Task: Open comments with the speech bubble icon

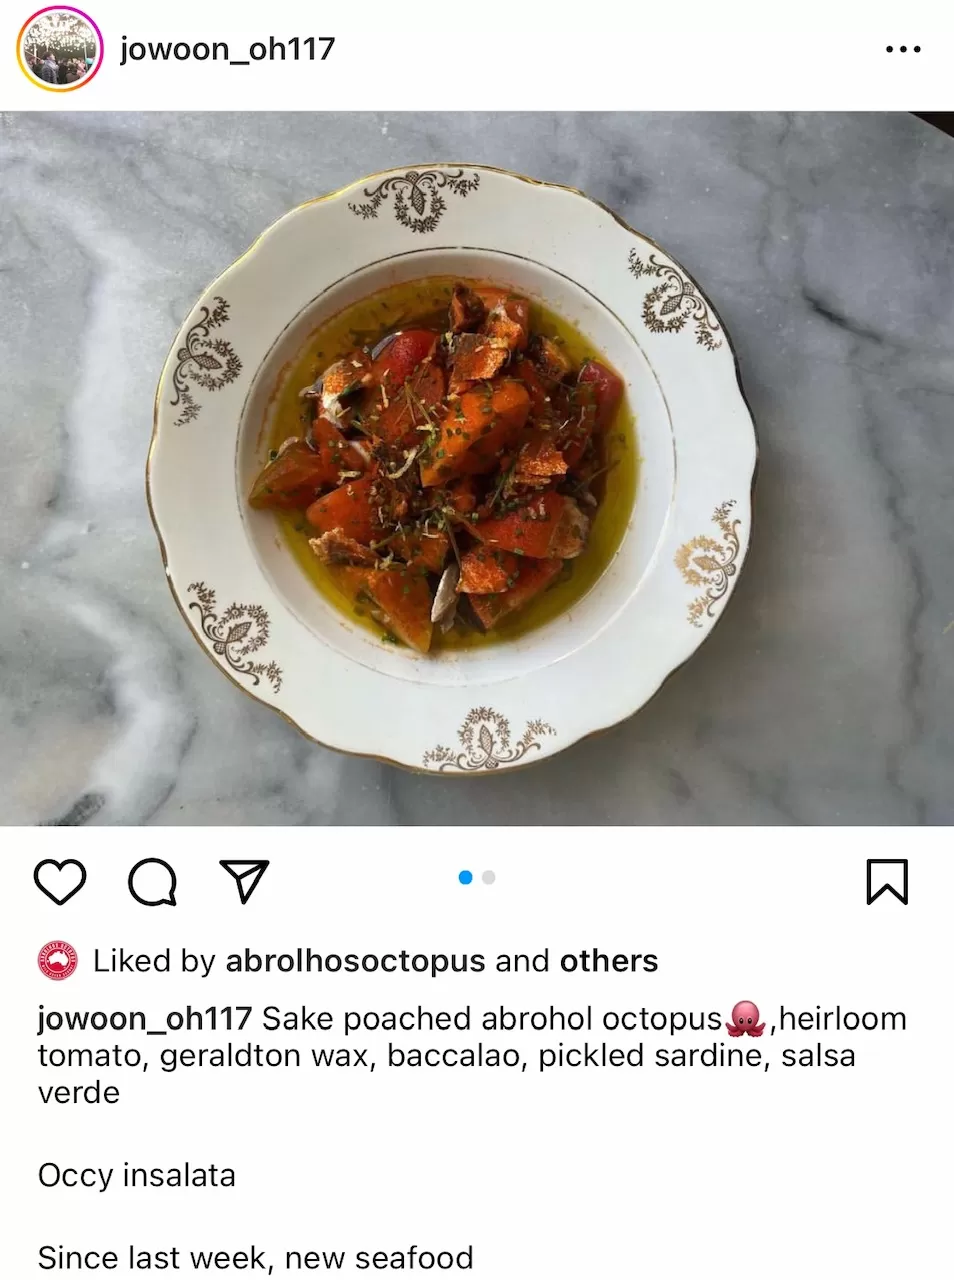Action: [152, 881]
